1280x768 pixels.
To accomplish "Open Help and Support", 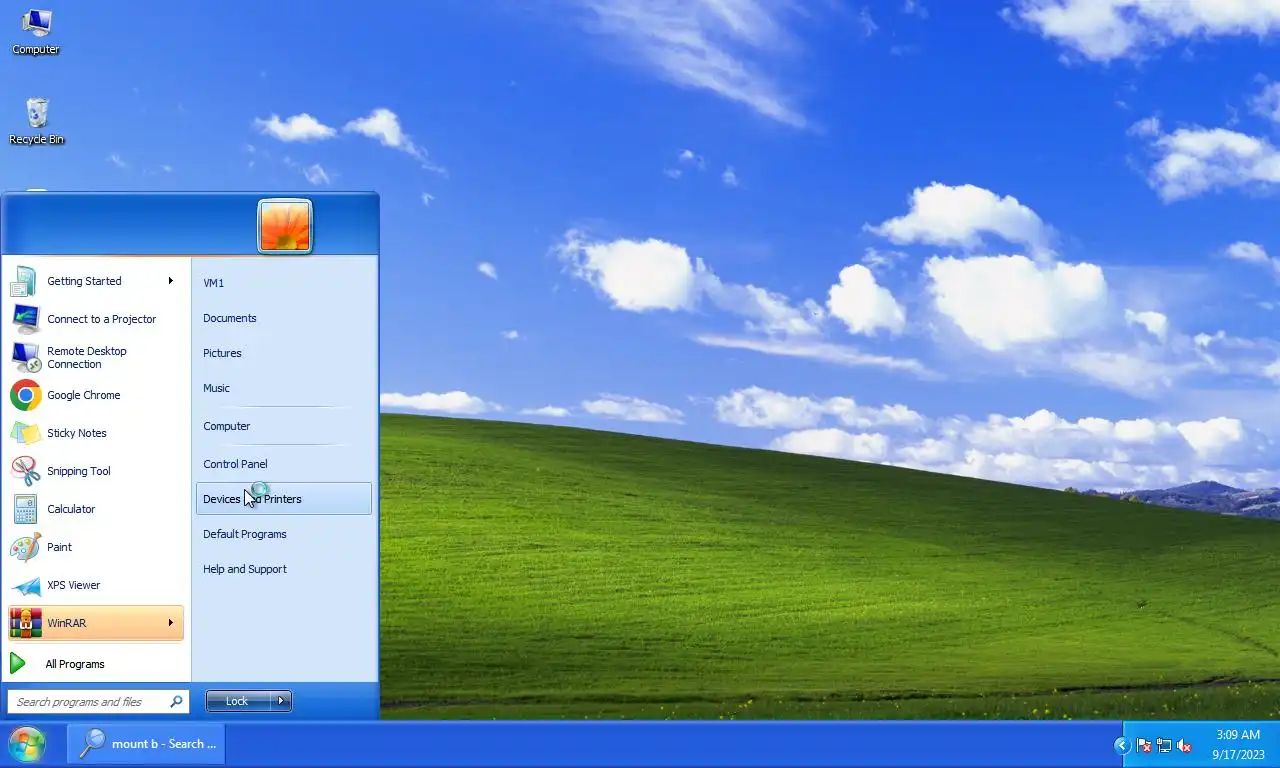I will [284, 569].
